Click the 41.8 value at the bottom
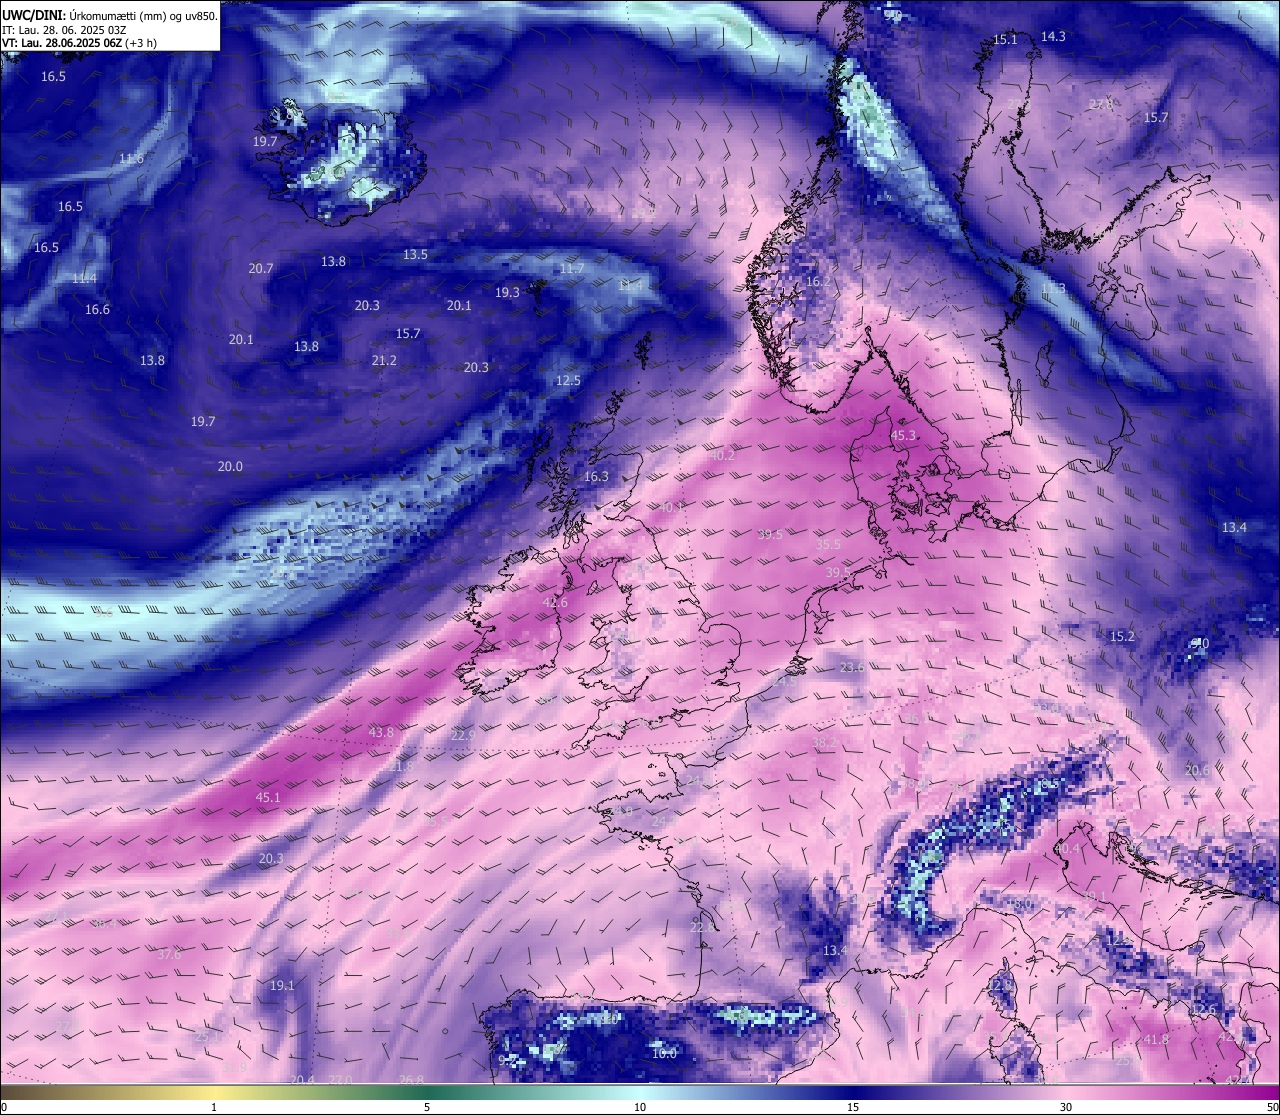 pyautogui.click(x=1155, y=1039)
